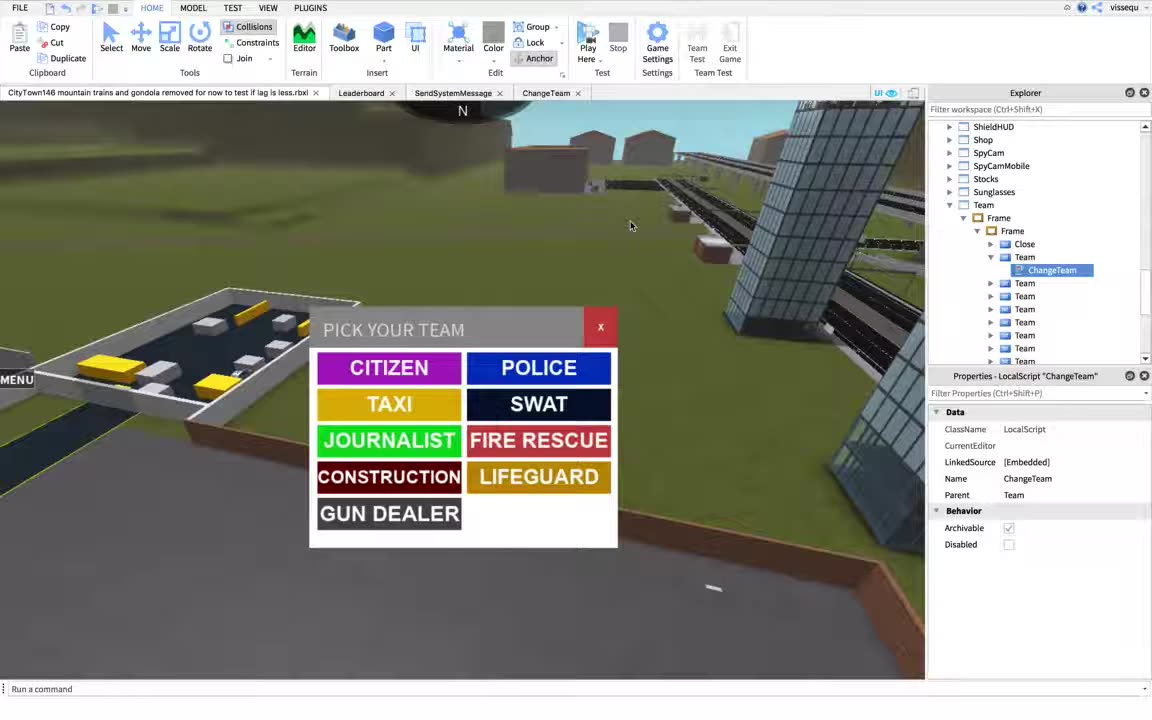1152x720 pixels.
Task: Toggle Collisions setting
Action: 248,26
